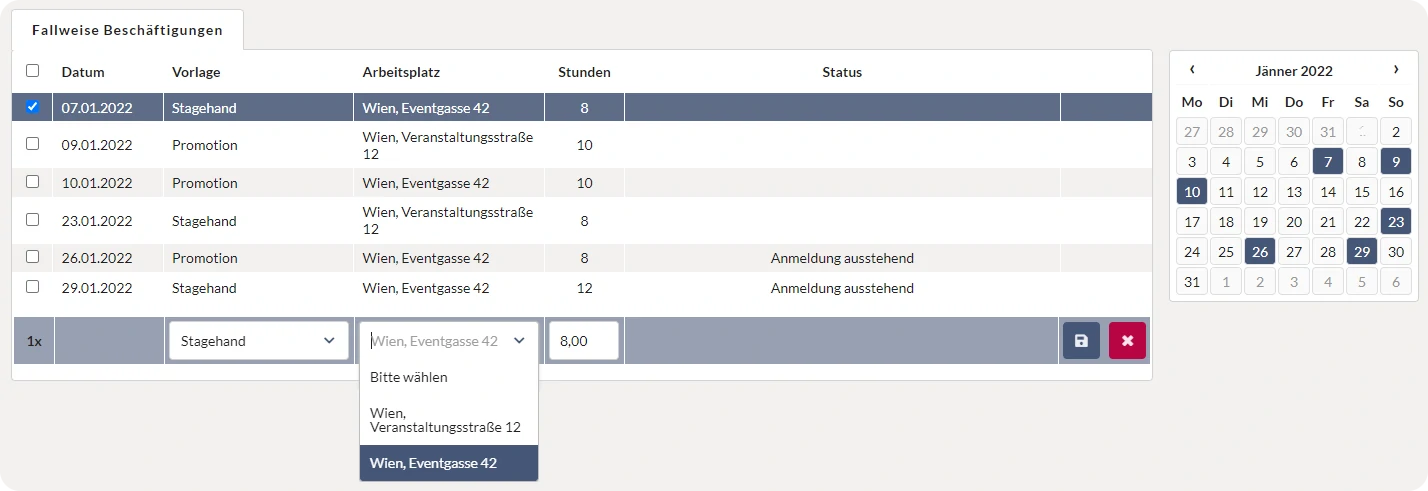Image resolution: width=1428 pixels, height=491 pixels.
Task: Uncheck the 07.01.2022 row checkbox
Action: pyautogui.click(x=32, y=107)
